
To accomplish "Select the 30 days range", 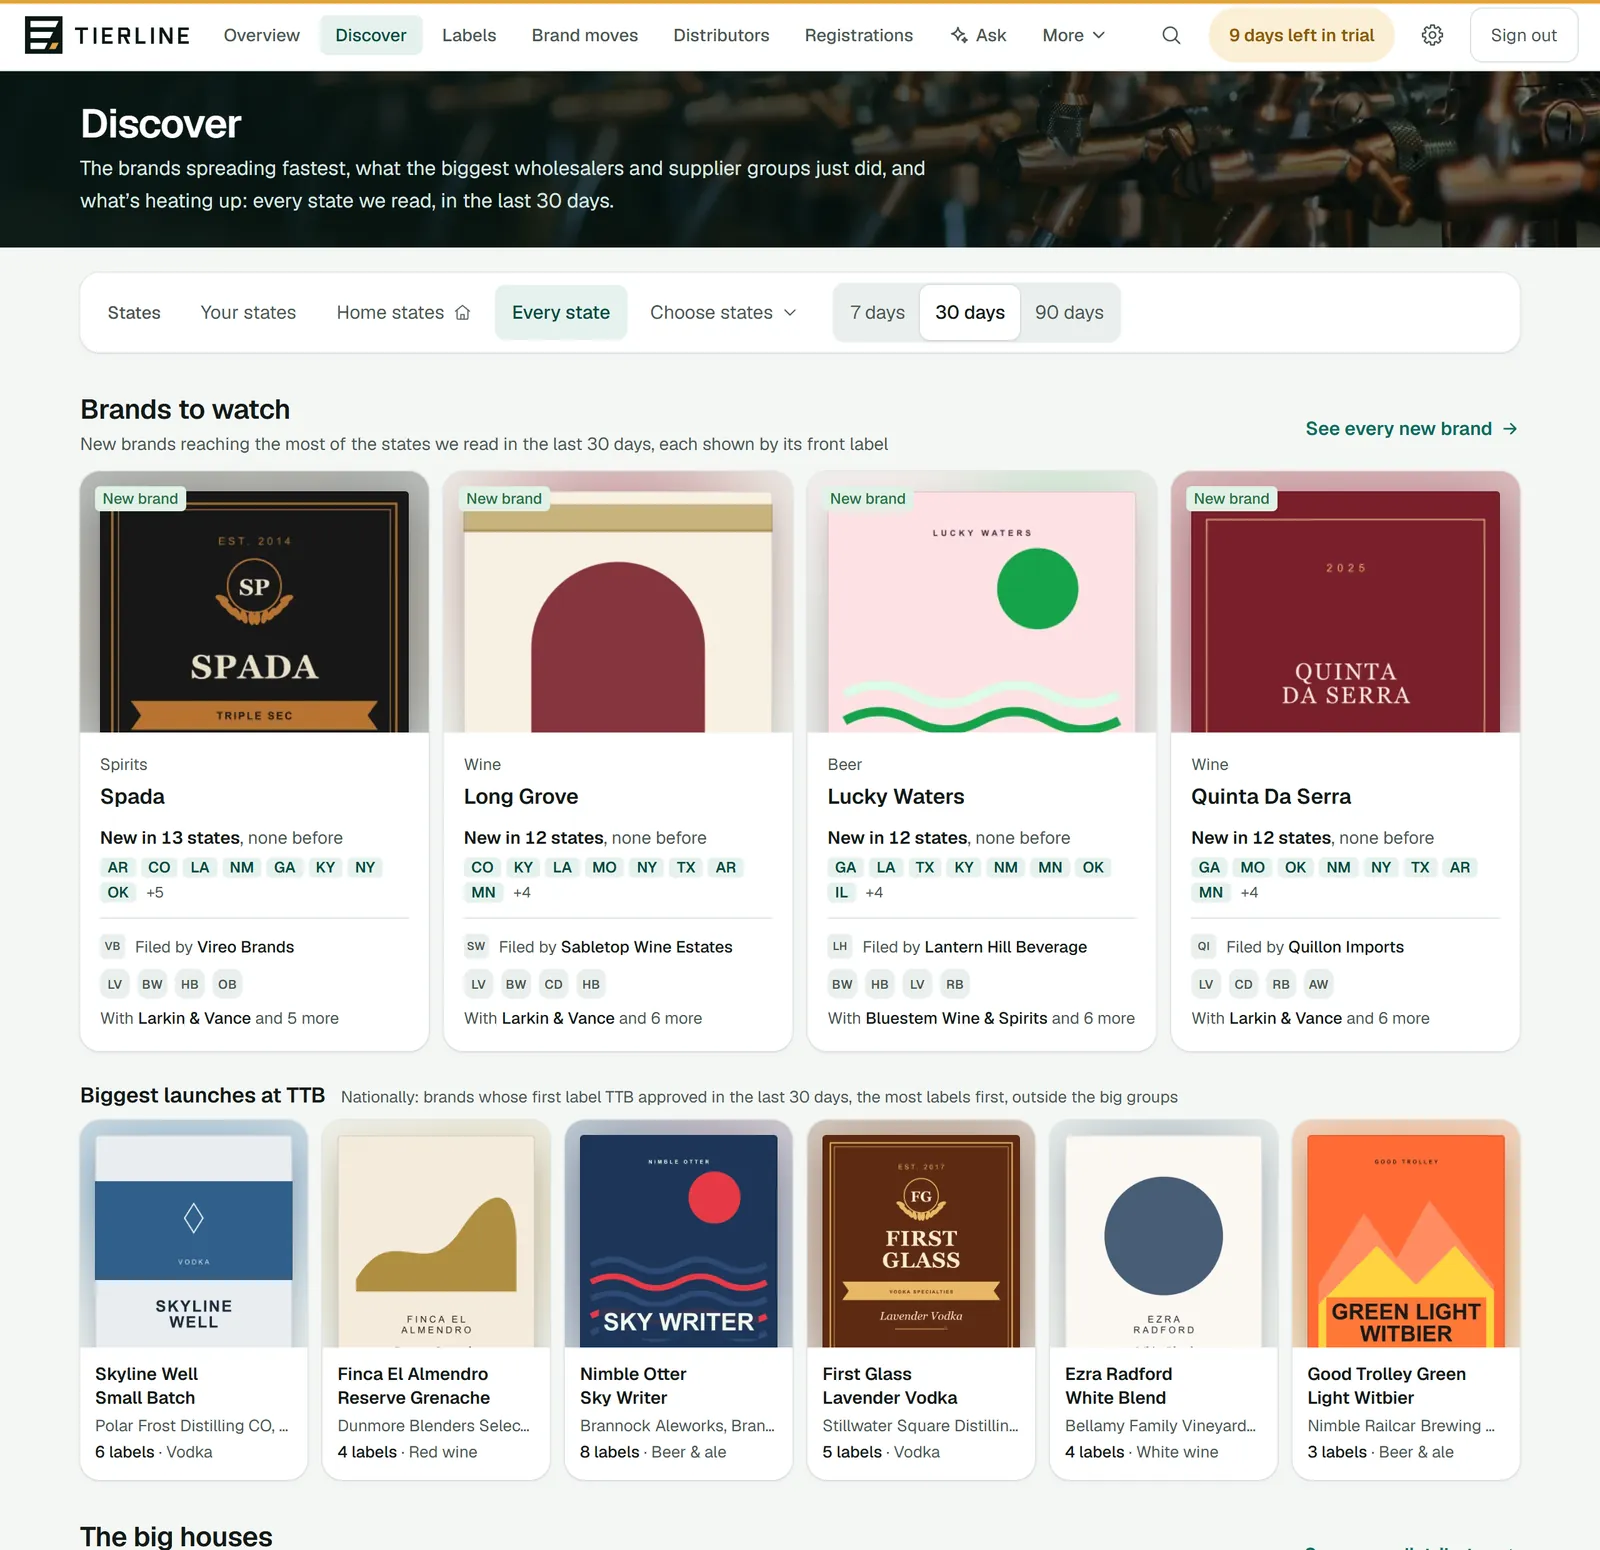I will coord(970,313).
